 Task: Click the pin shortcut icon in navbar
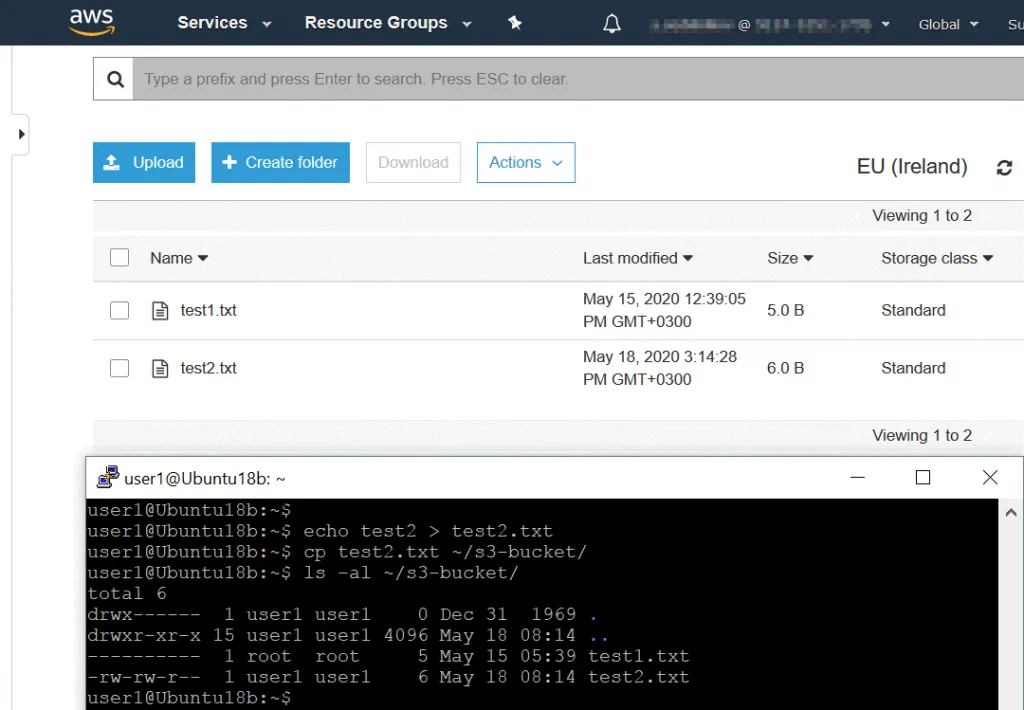pyautogui.click(x=515, y=23)
